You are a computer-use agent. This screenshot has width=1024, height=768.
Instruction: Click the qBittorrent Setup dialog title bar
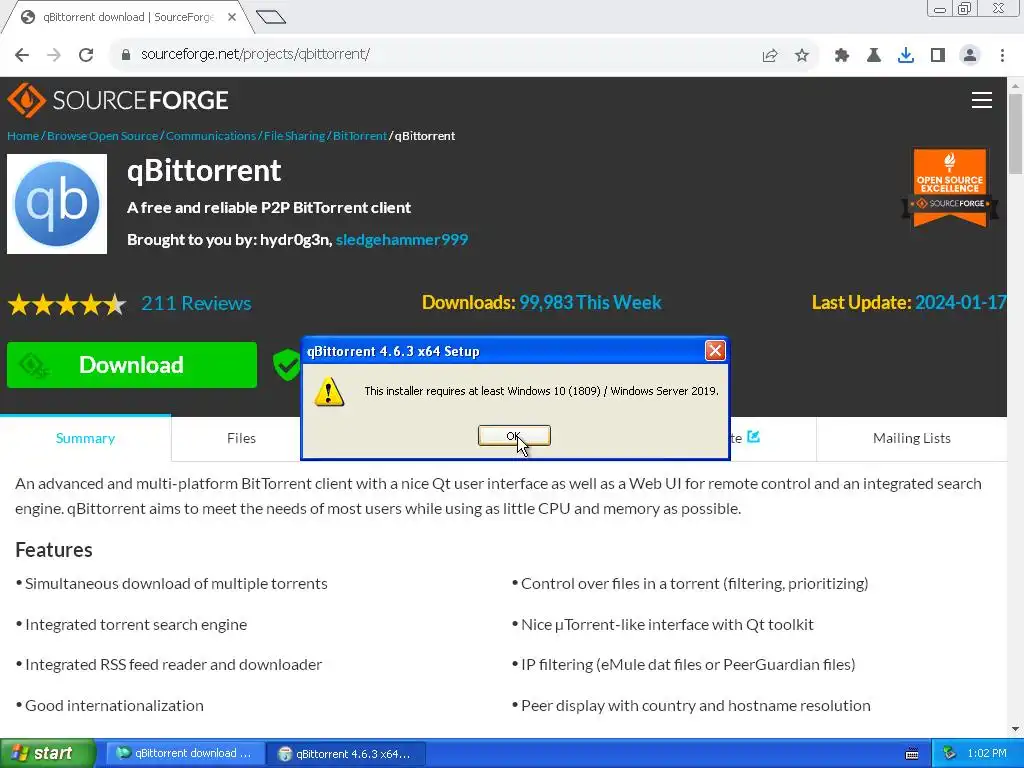(x=503, y=351)
